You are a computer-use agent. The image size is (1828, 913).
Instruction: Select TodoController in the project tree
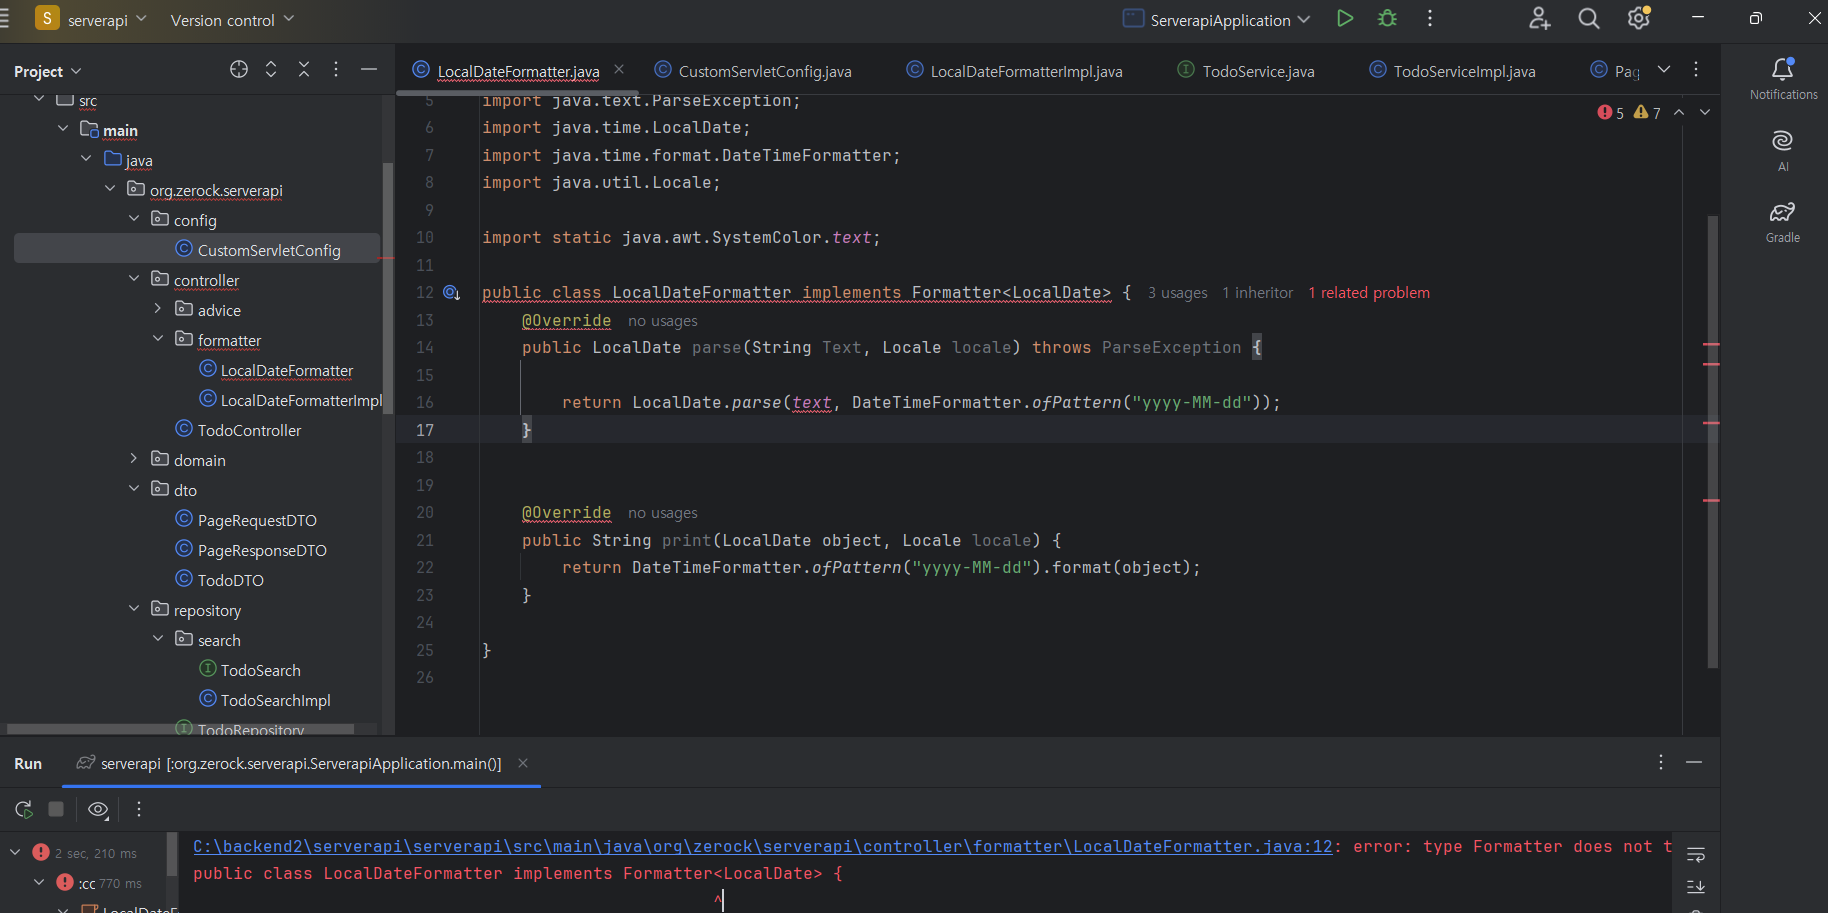[249, 430]
